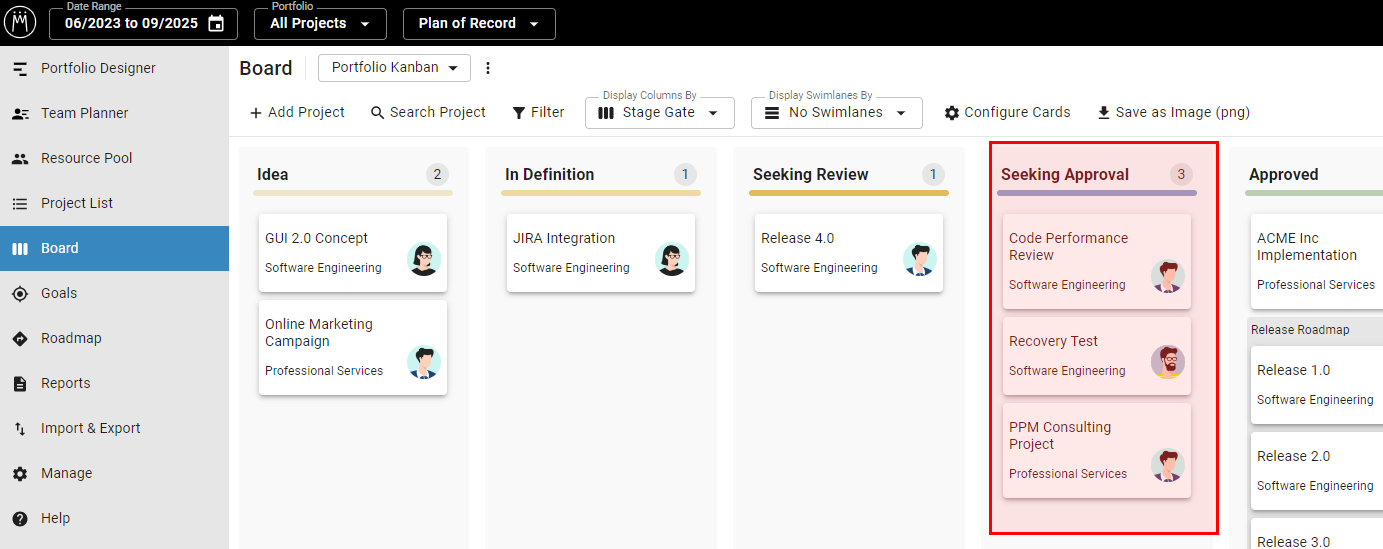Click the Board icon in the sidebar
This screenshot has width=1383, height=549.
tap(20, 249)
